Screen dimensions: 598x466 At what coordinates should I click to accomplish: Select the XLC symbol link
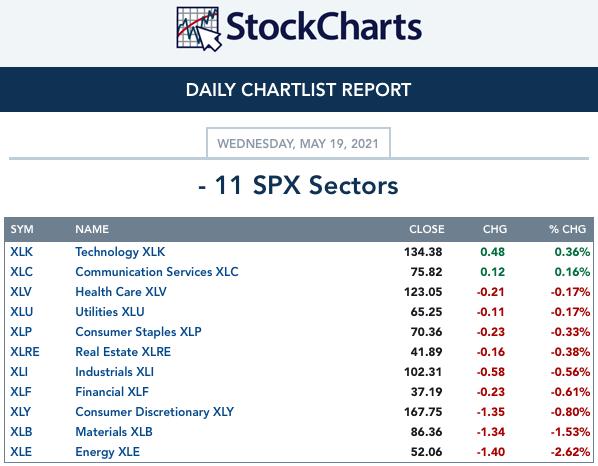click(x=21, y=272)
